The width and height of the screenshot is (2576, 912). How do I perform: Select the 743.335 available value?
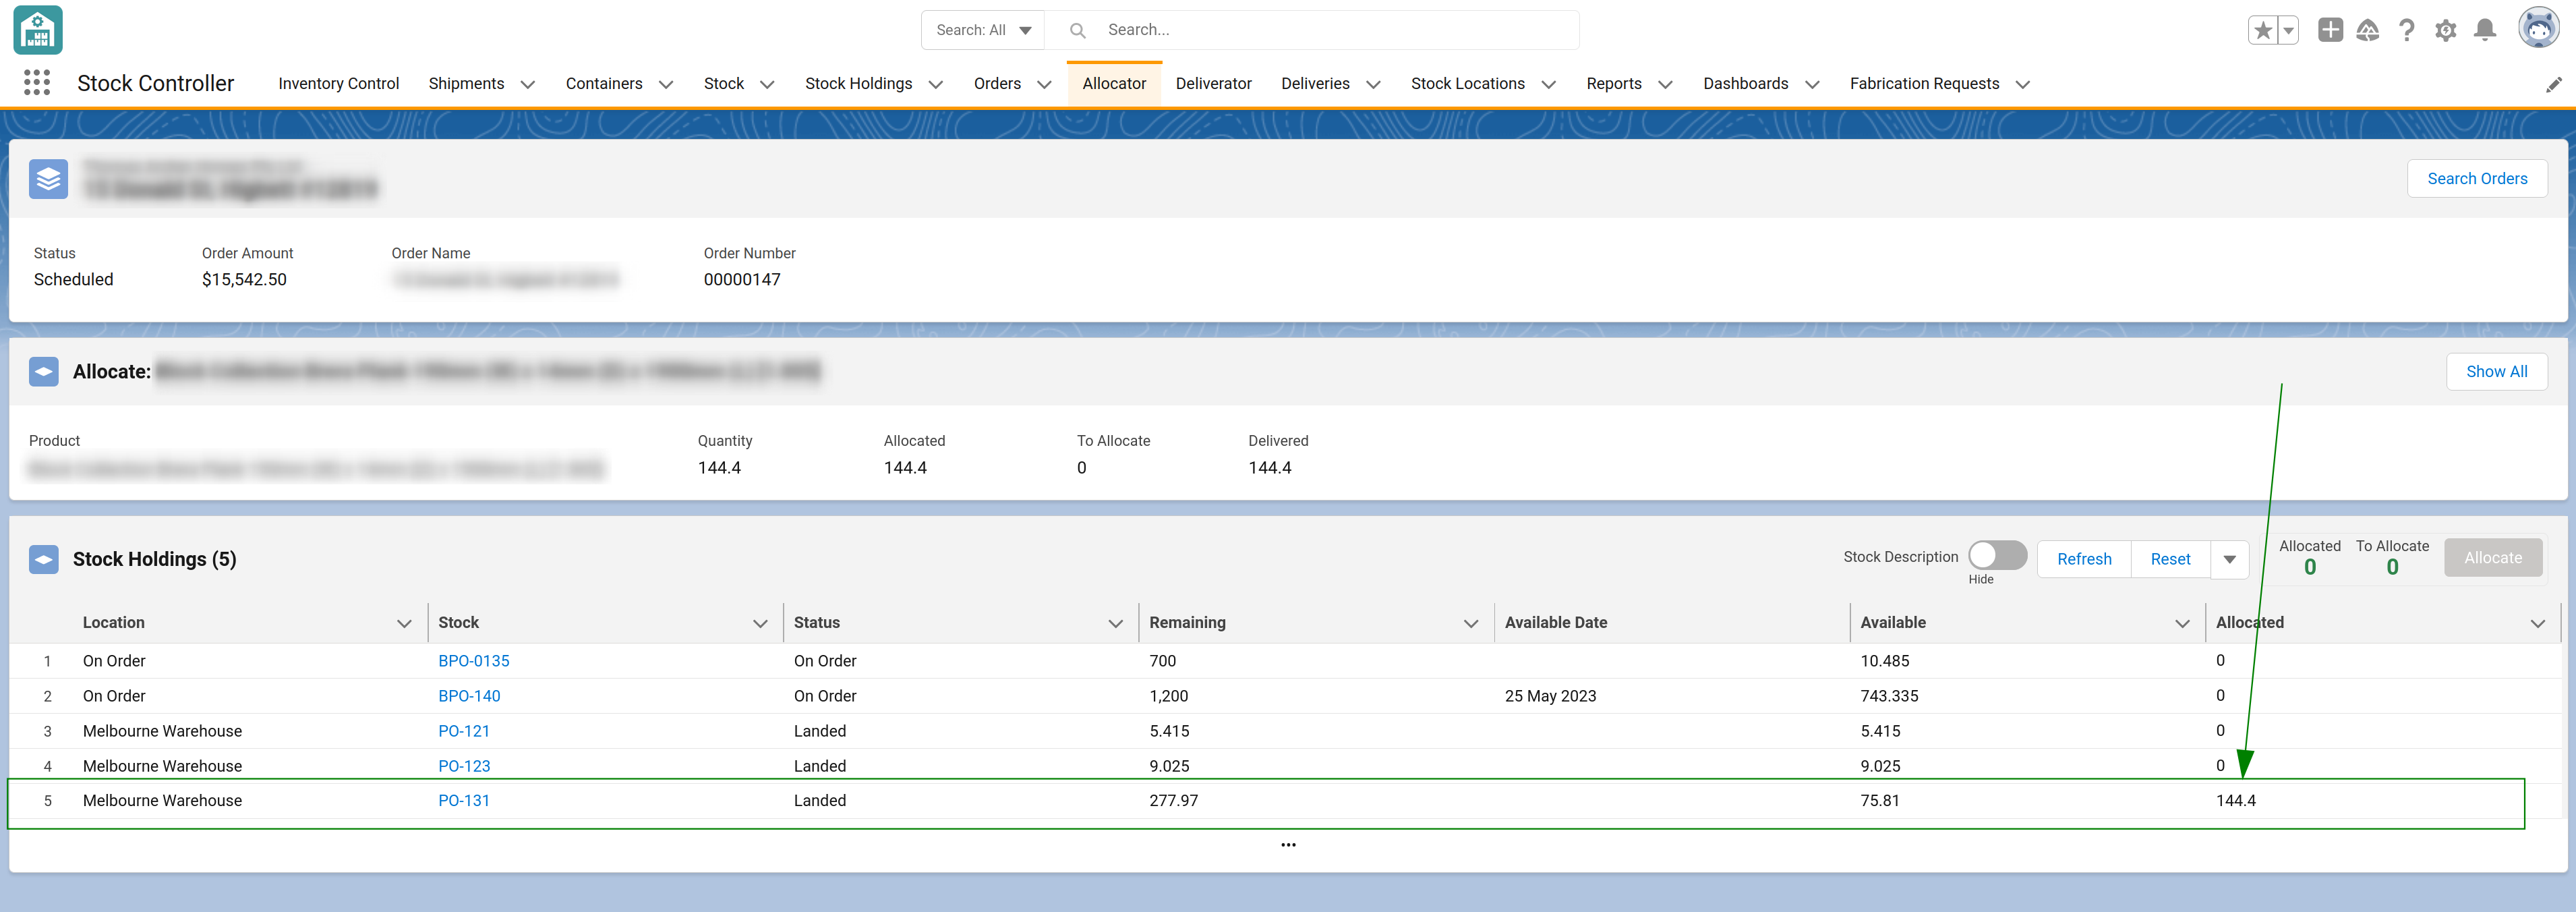coord(1889,696)
